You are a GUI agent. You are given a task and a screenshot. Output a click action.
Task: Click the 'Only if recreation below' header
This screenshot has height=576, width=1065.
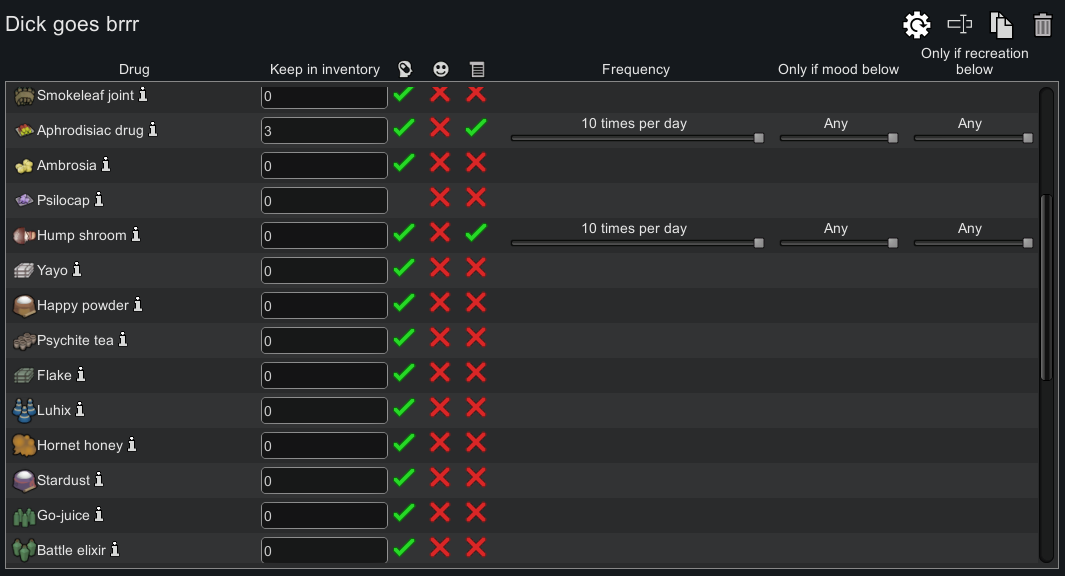975,61
